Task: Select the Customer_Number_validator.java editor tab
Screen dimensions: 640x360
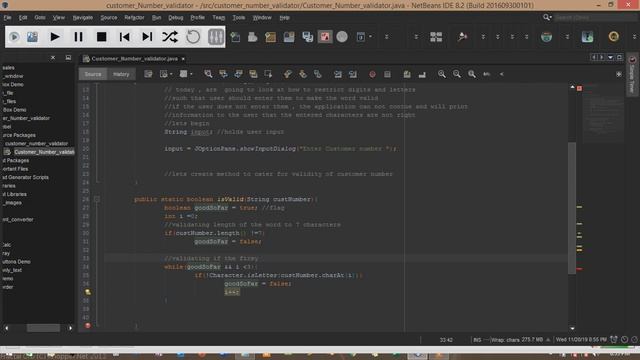Action: click(134, 59)
